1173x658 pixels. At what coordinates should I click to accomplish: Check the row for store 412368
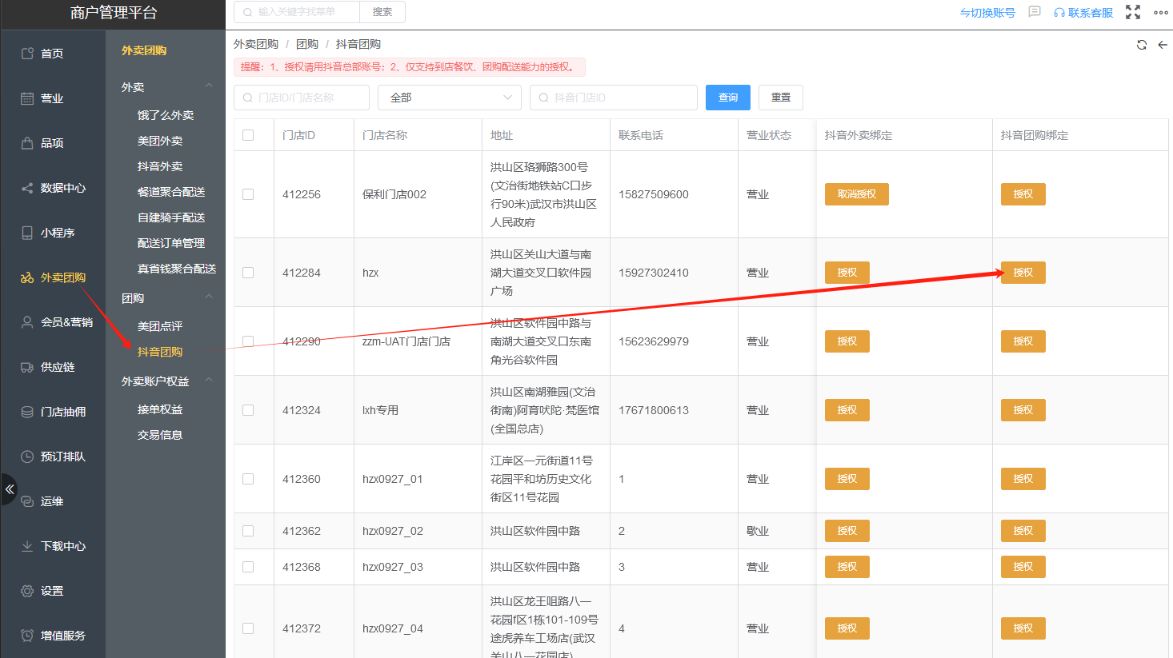click(x=248, y=567)
